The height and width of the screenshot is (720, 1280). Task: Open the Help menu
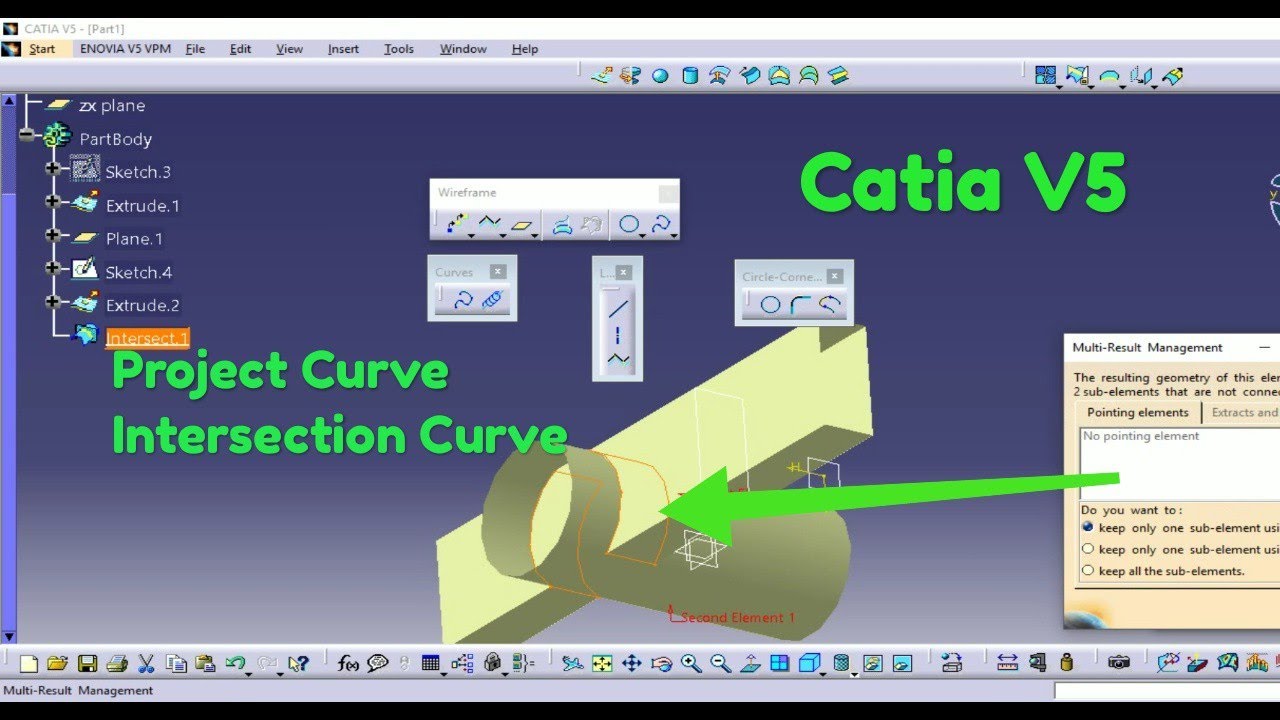pyautogui.click(x=525, y=48)
